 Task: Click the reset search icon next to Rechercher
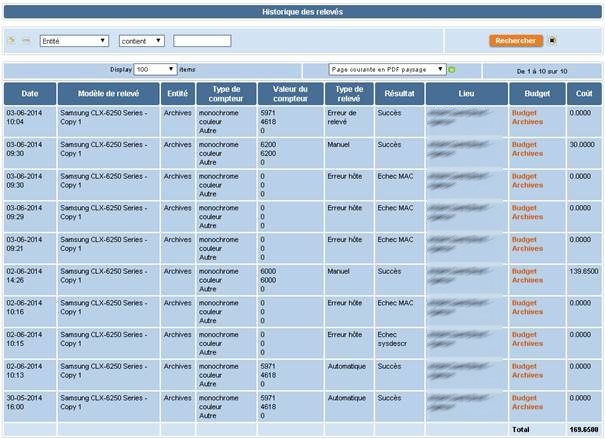553,41
